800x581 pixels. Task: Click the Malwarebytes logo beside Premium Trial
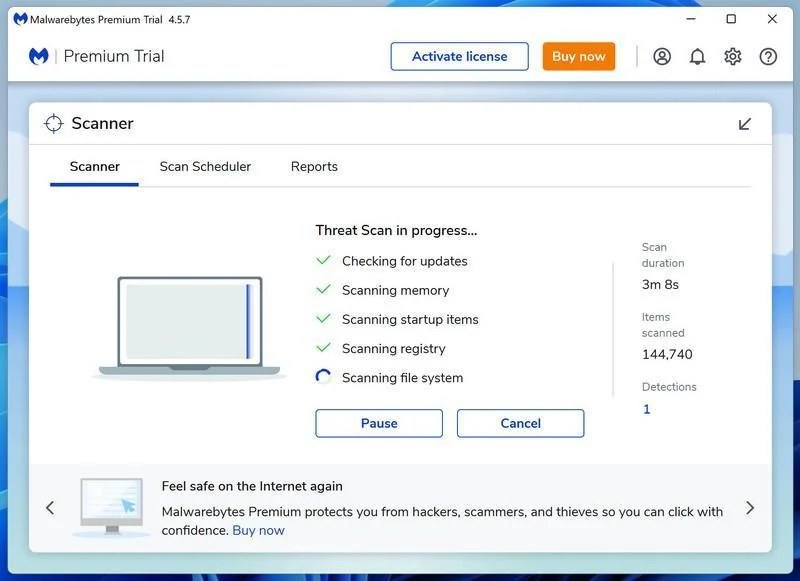(x=39, y=56)
